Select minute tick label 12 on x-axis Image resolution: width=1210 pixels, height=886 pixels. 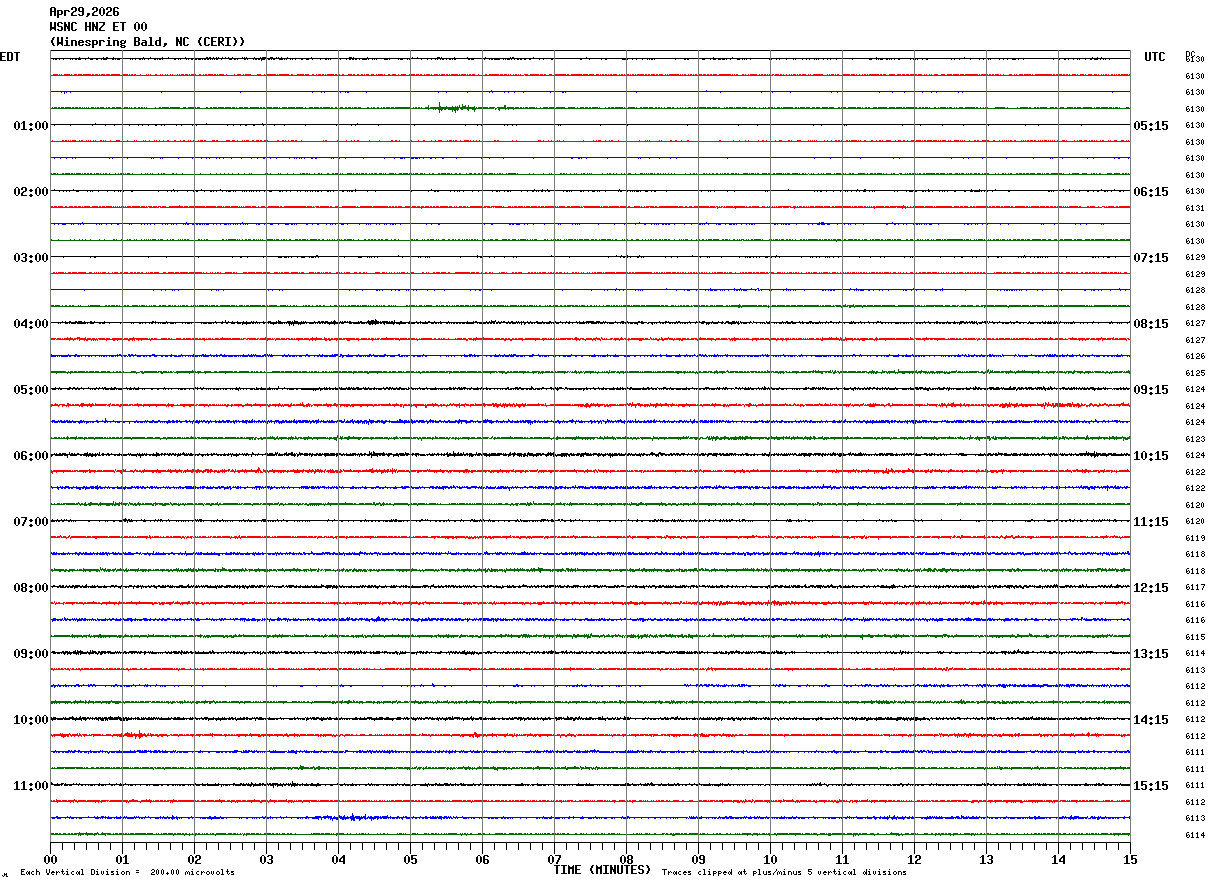(x=914, y=860)
